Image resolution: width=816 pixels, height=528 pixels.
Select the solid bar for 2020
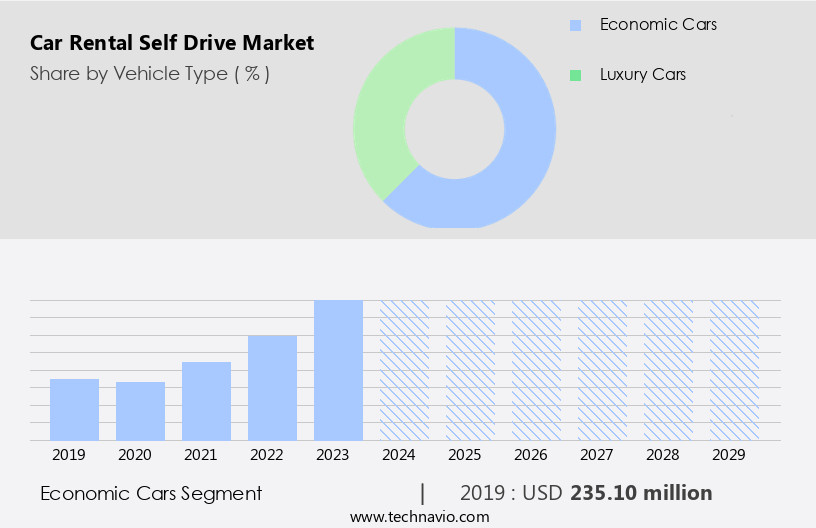click(140, 411)
